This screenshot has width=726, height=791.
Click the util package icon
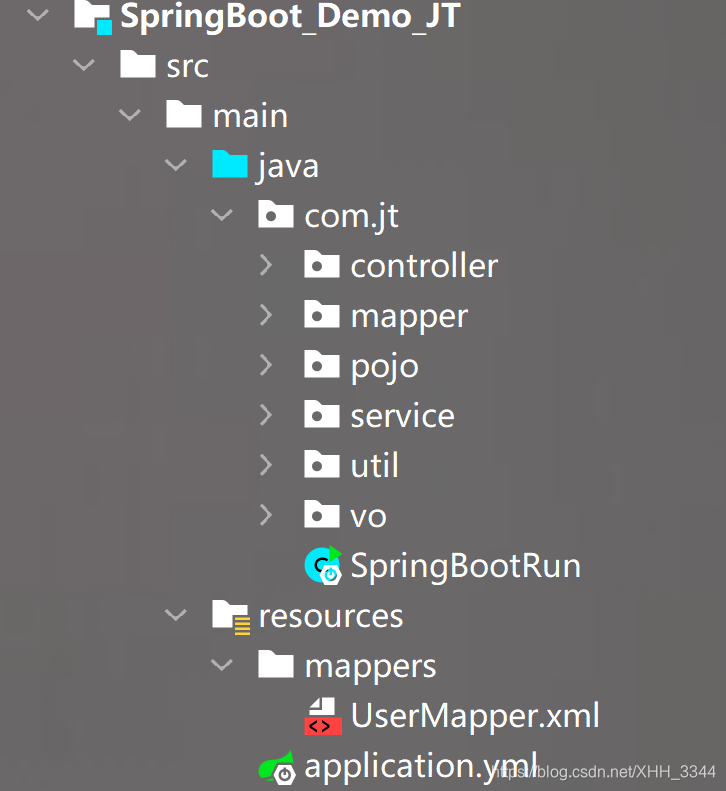[x=321, y=464]
